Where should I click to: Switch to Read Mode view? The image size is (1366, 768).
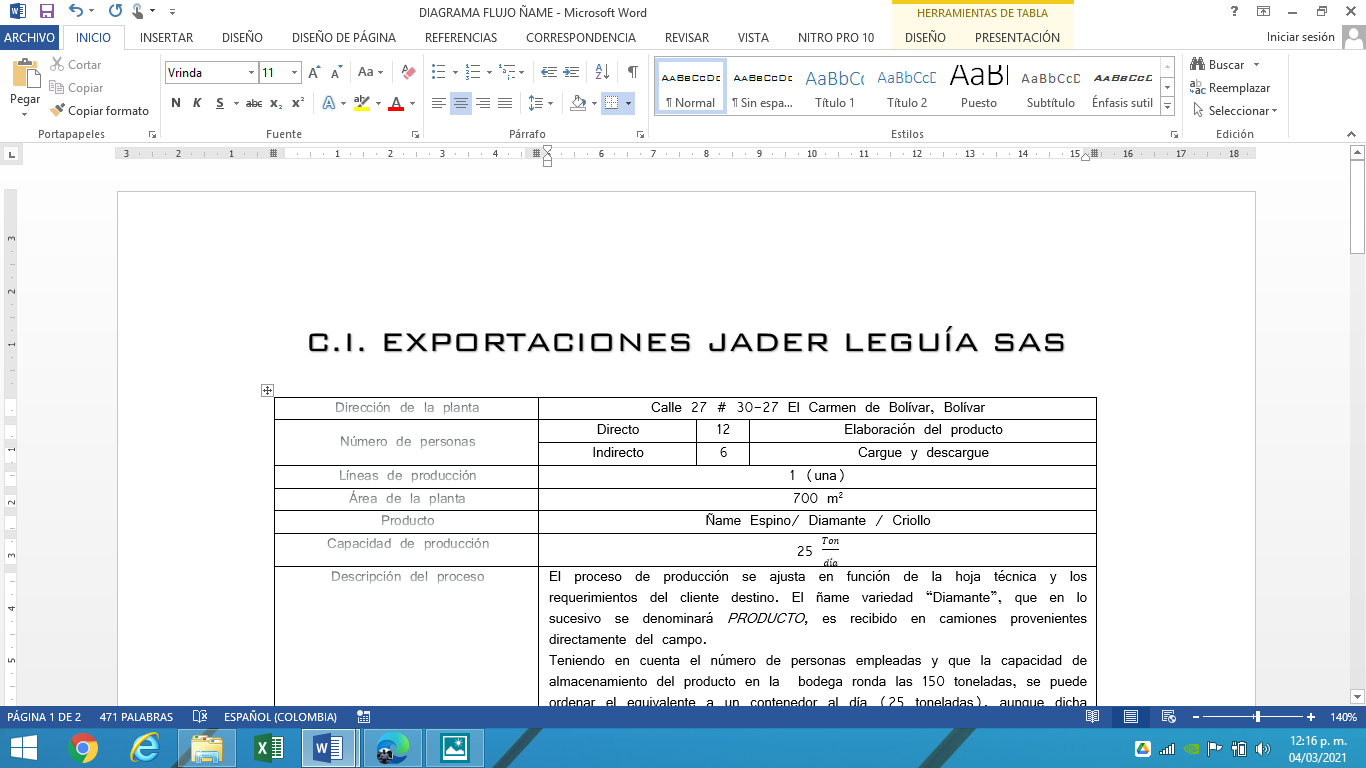pyautogui.click(x=1093, y=717)
